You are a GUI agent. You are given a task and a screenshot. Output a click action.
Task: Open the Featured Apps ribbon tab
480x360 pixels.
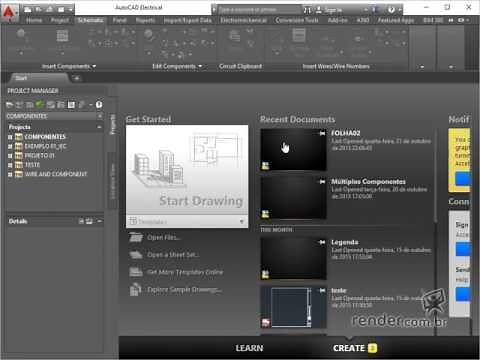[x=396, y=20]
